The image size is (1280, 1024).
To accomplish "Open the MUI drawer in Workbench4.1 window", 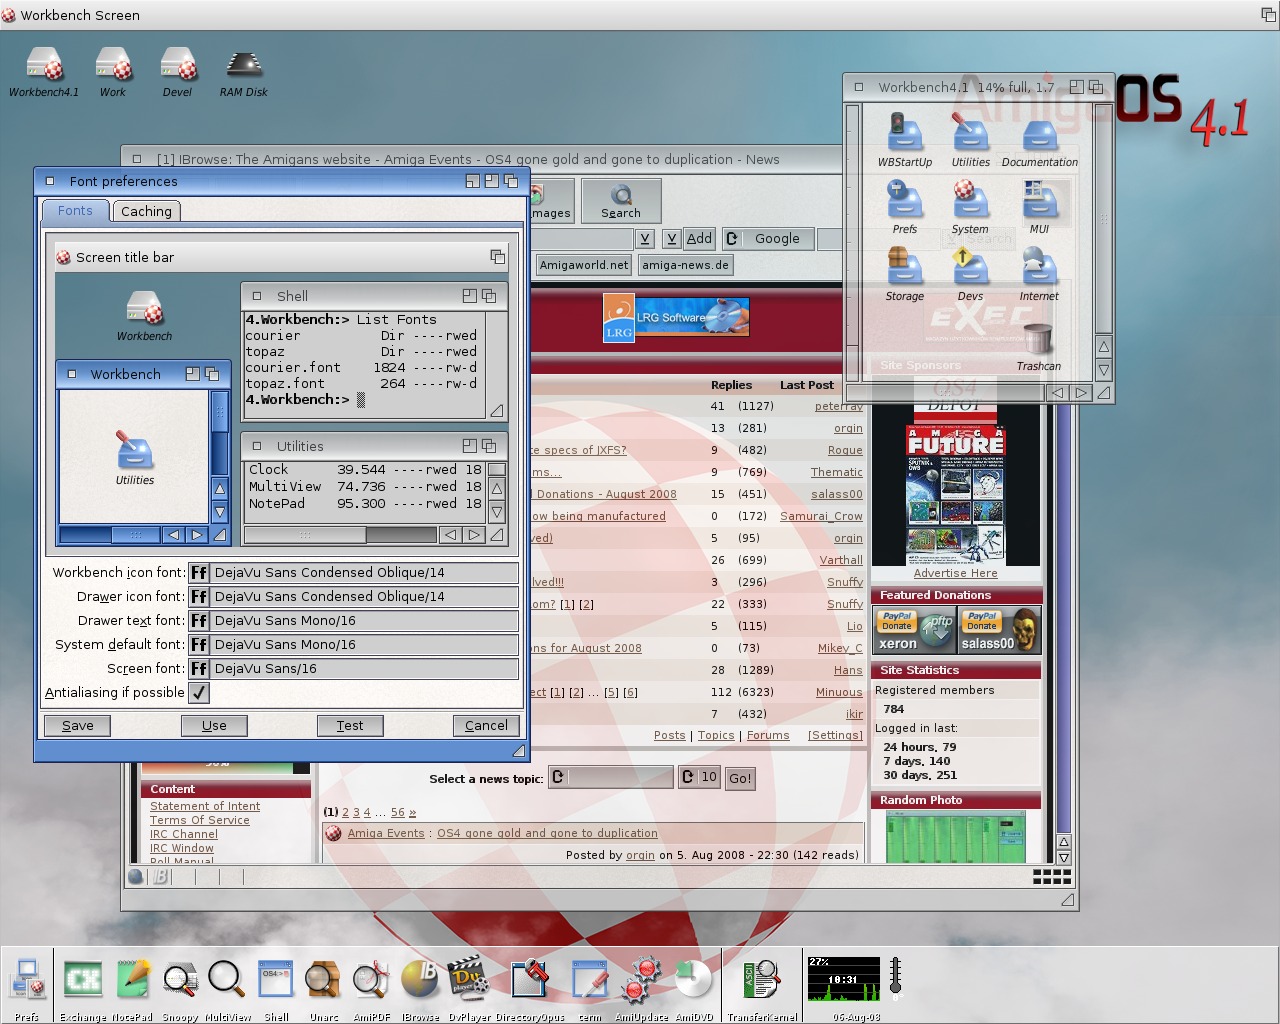I will (1039, 202).
